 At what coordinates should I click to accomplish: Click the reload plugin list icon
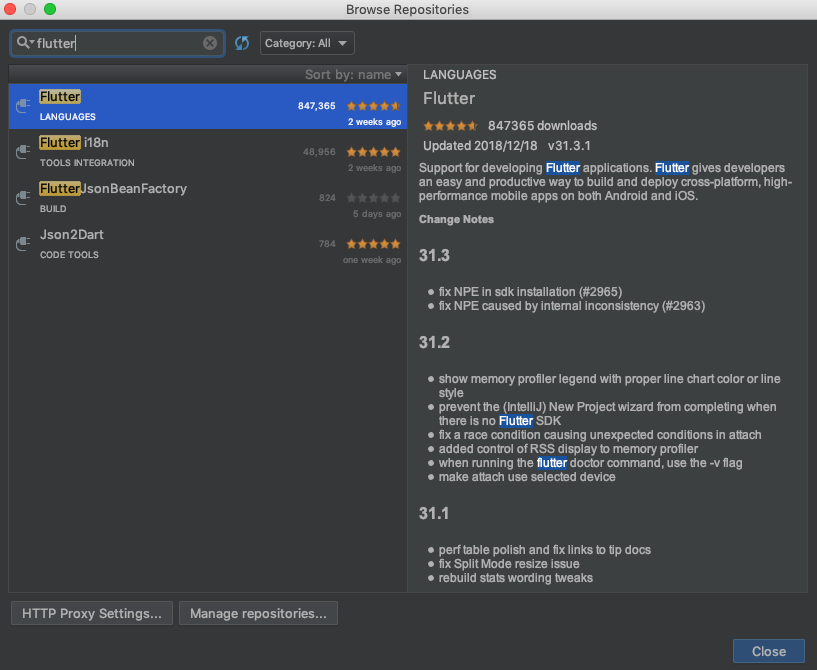point(242,43)
